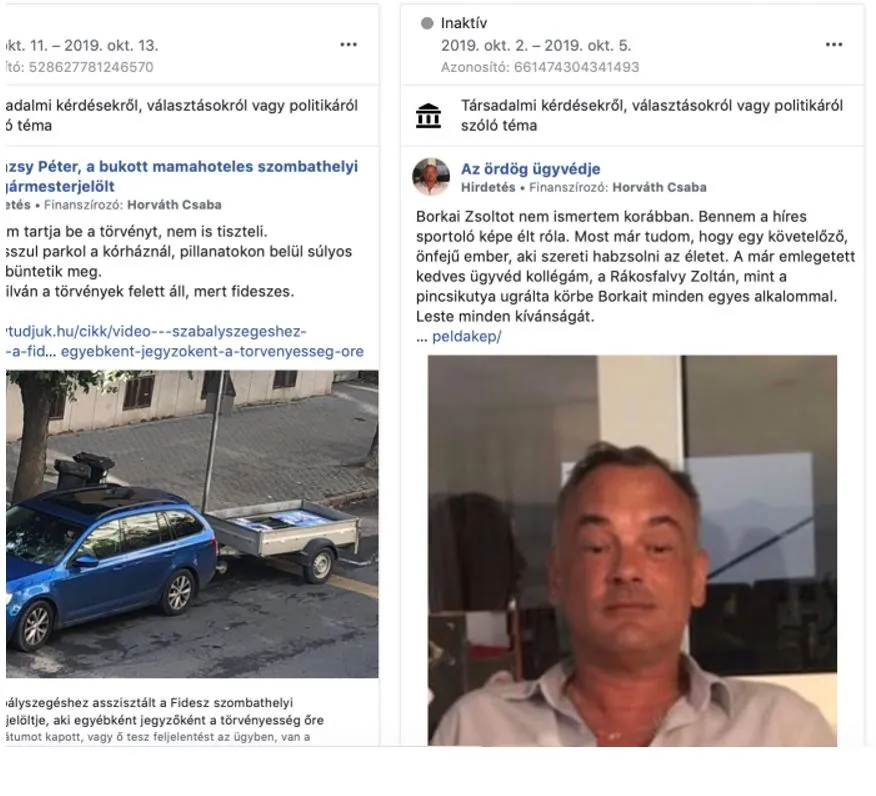The width and height of the screenshot is (876, 796).
Task: Click Horváth Csaba sponsor name in right ad
Action: point(659,187)
